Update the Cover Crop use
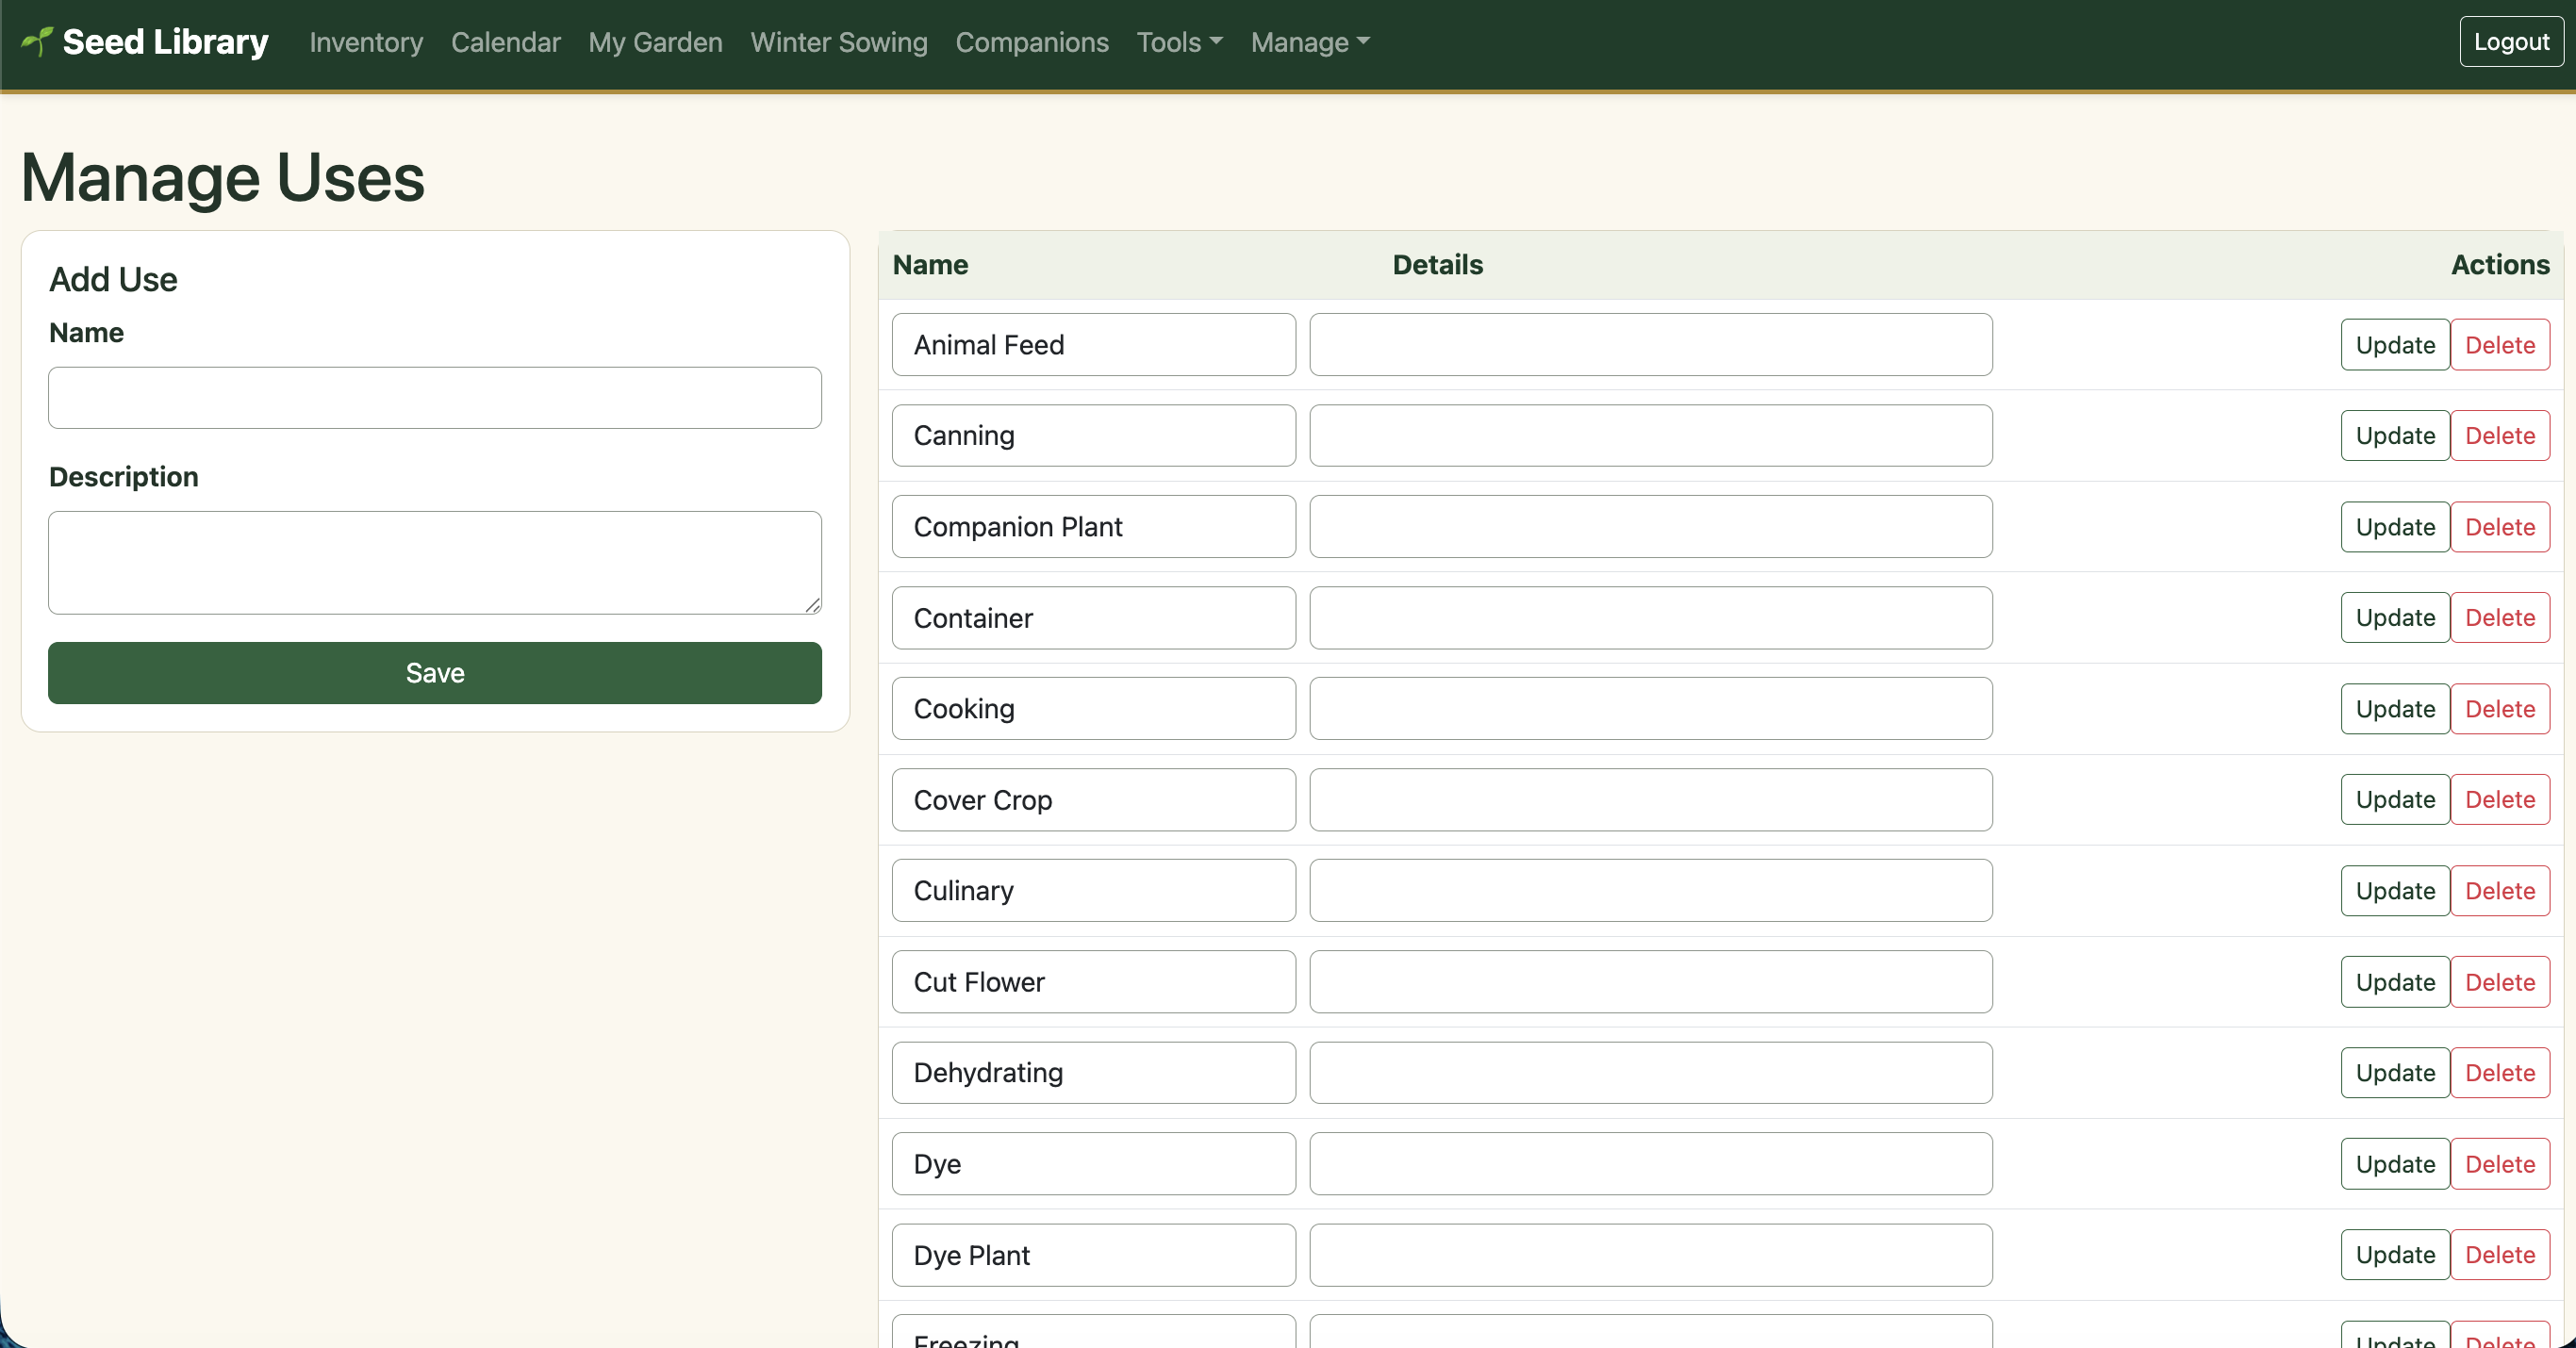Image resolution: width=2576 pixels, height=1348 pixels. pos(2395,800)
